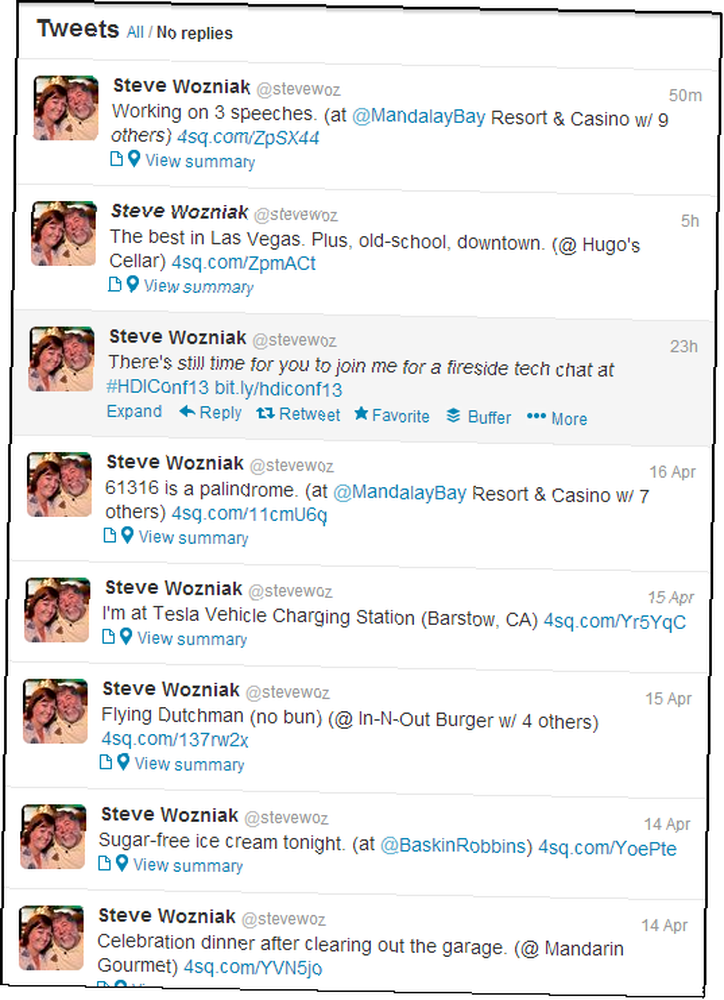724x1000 pixels.
Task: View summary of the 3 speeches tweet
Action: pyautogui.click(x=200, y=161)
